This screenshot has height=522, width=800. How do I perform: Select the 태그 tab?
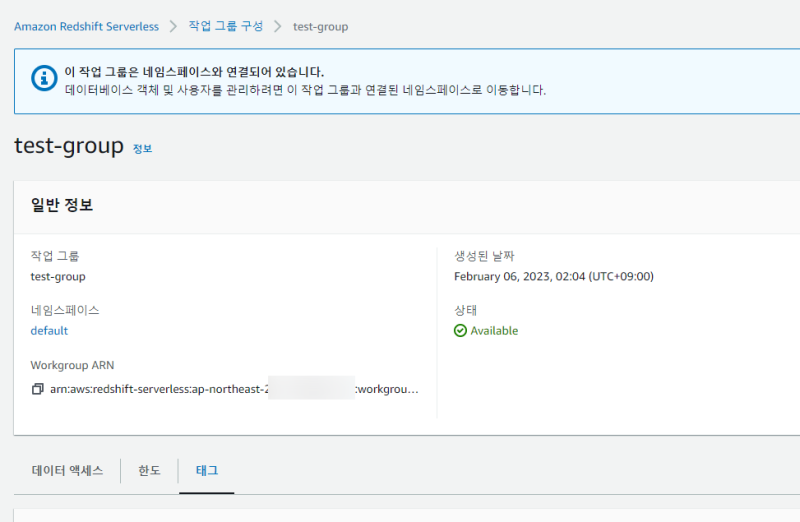tap(207, 471)
